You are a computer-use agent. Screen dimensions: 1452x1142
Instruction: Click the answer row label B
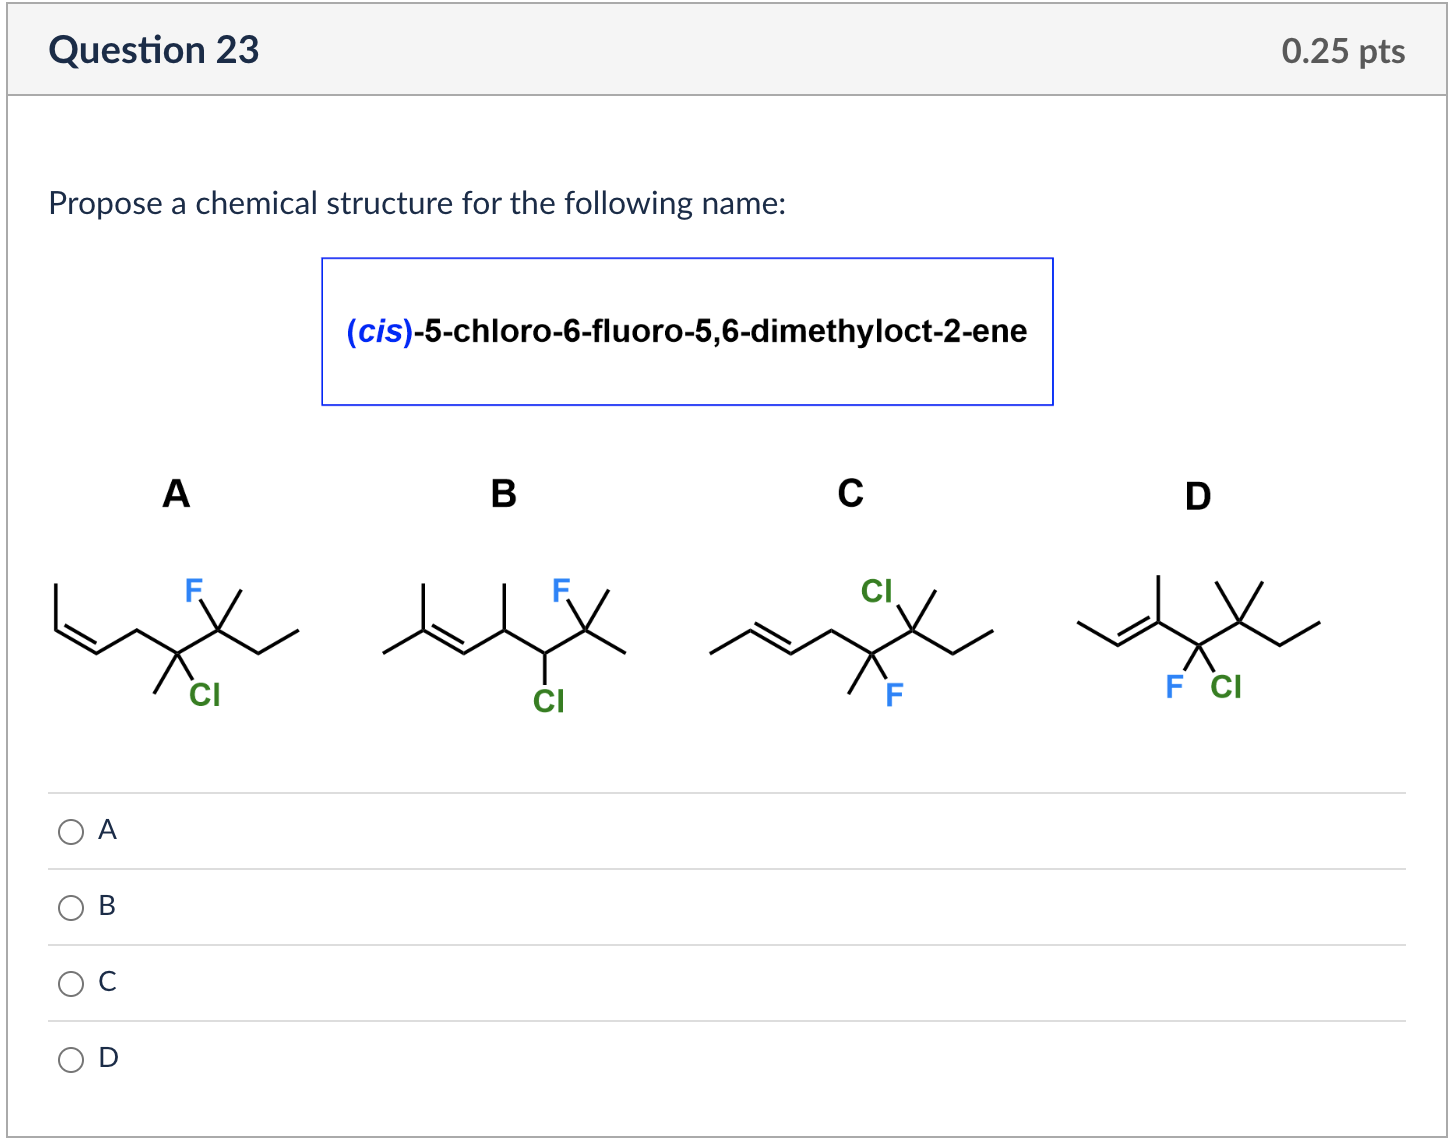[107, 906]
